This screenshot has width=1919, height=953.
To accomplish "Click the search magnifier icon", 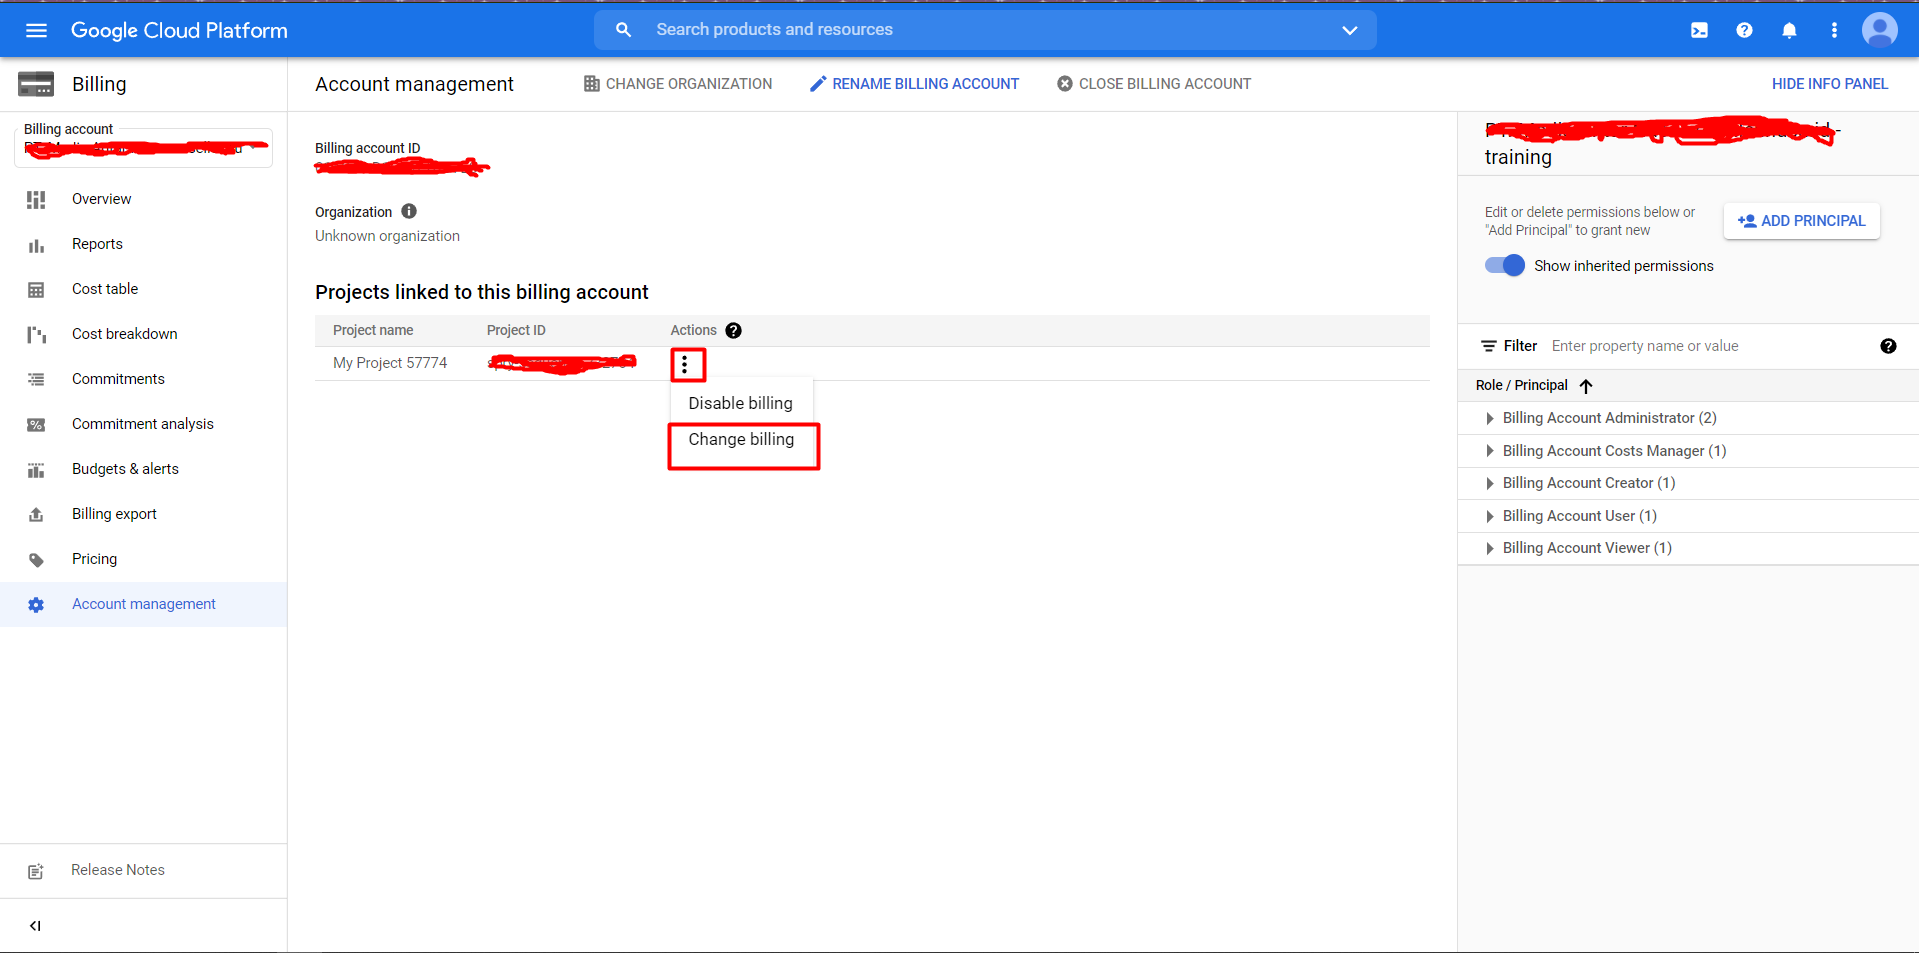I will point(623,30).
